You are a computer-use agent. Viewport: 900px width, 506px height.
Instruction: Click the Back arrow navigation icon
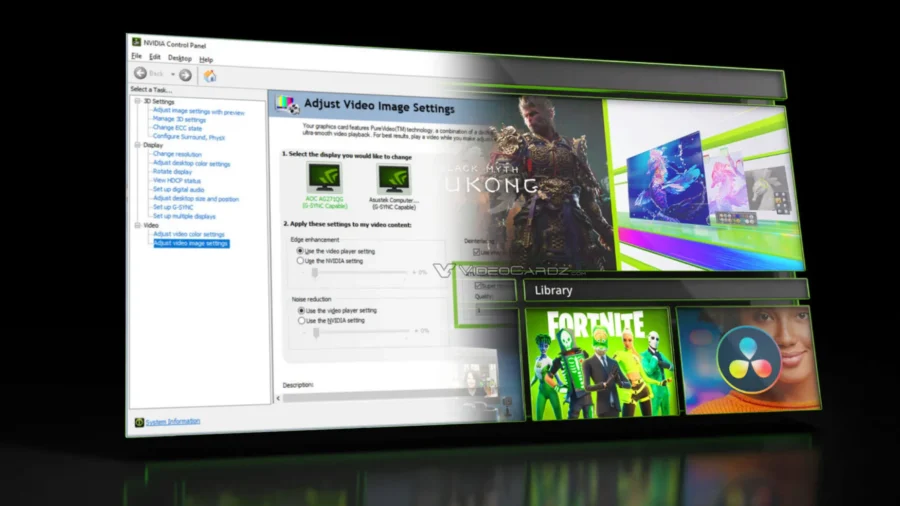(140, 73)
